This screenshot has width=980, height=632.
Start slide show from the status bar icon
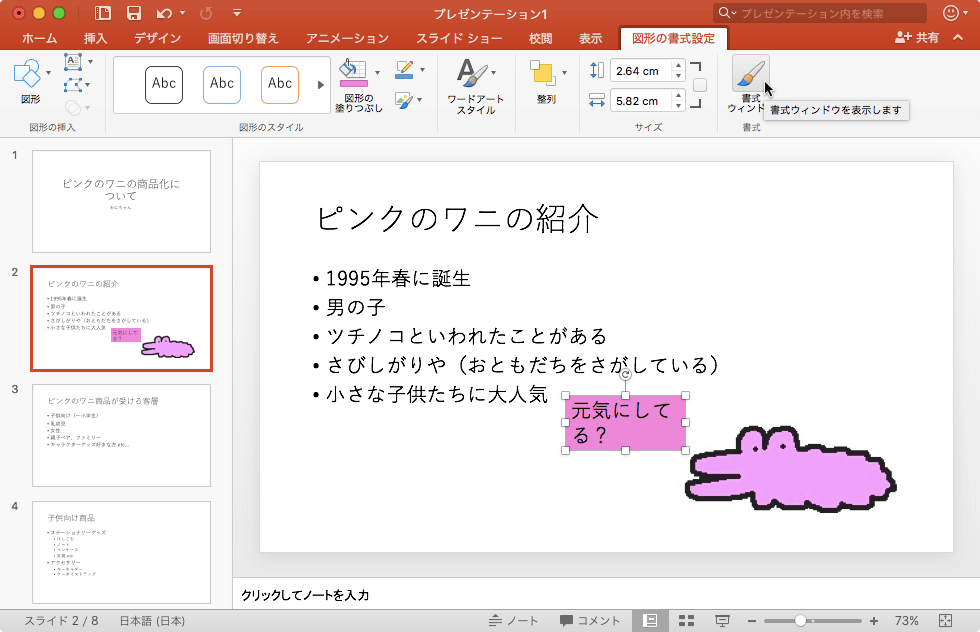tap(723, 620)
